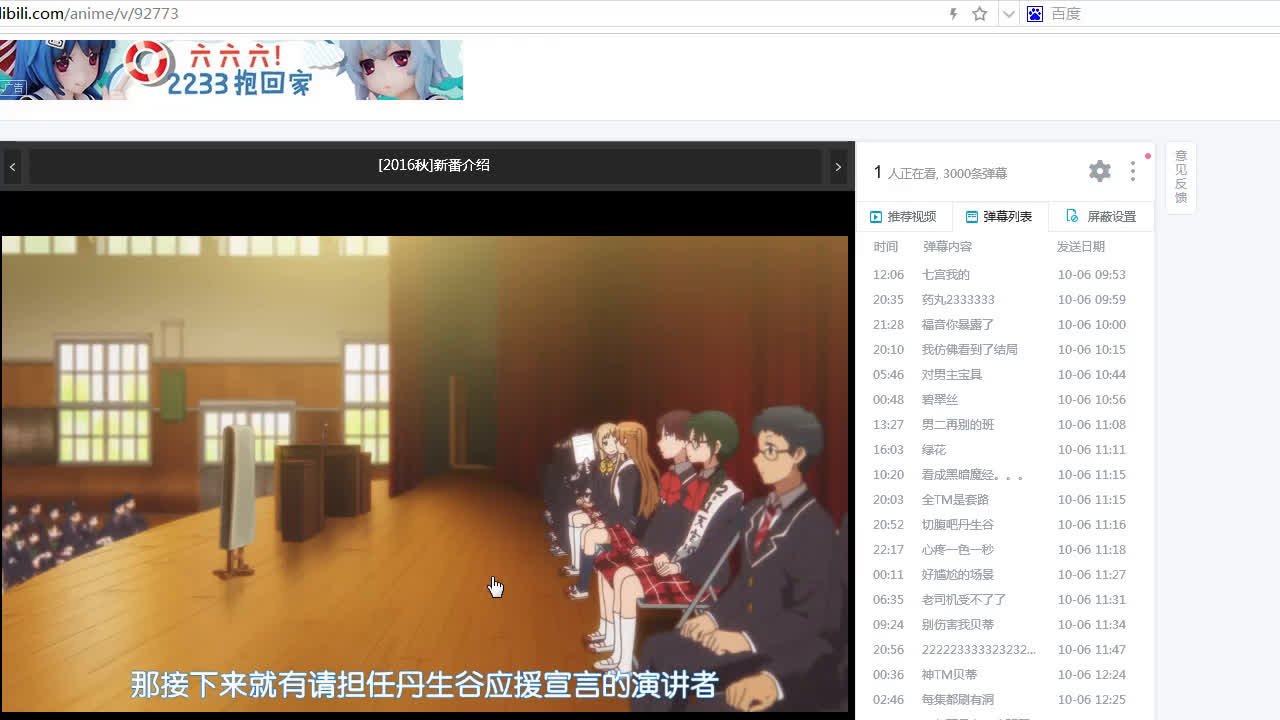The width and height of the screenshot is (1280, 720).
Task: Select danmaku '全TM是套路'
Action: click(x=954, y=500)
